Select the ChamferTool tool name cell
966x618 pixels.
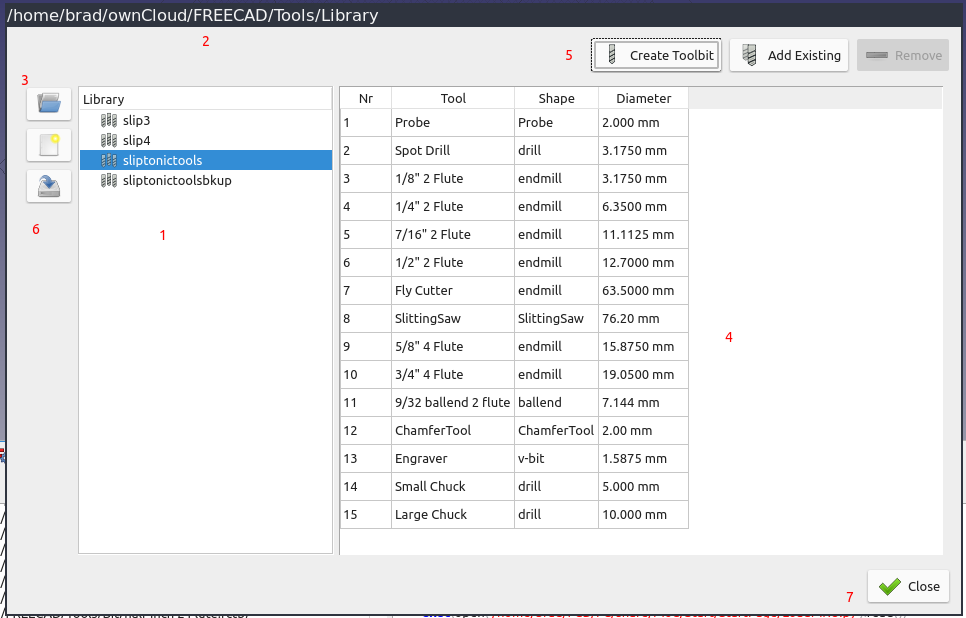point(453,431)
